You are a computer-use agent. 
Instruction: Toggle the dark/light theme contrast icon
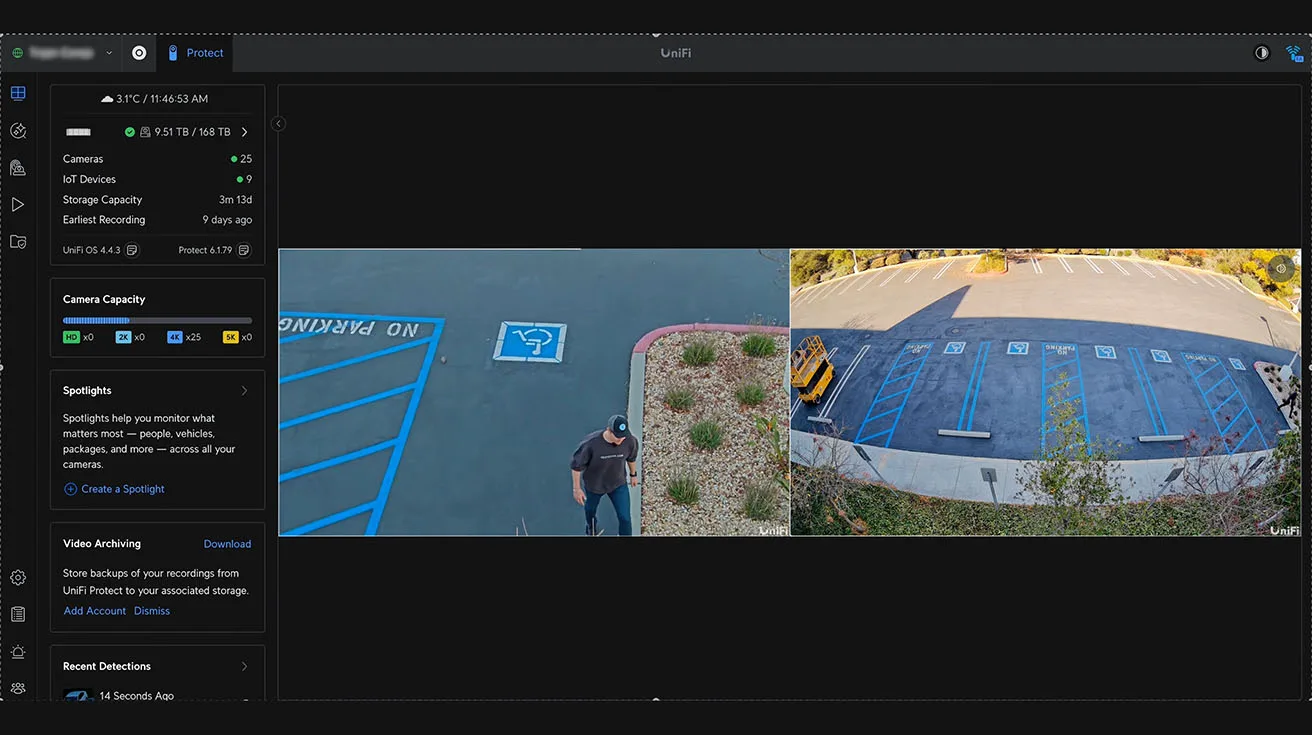(1262, 53)
